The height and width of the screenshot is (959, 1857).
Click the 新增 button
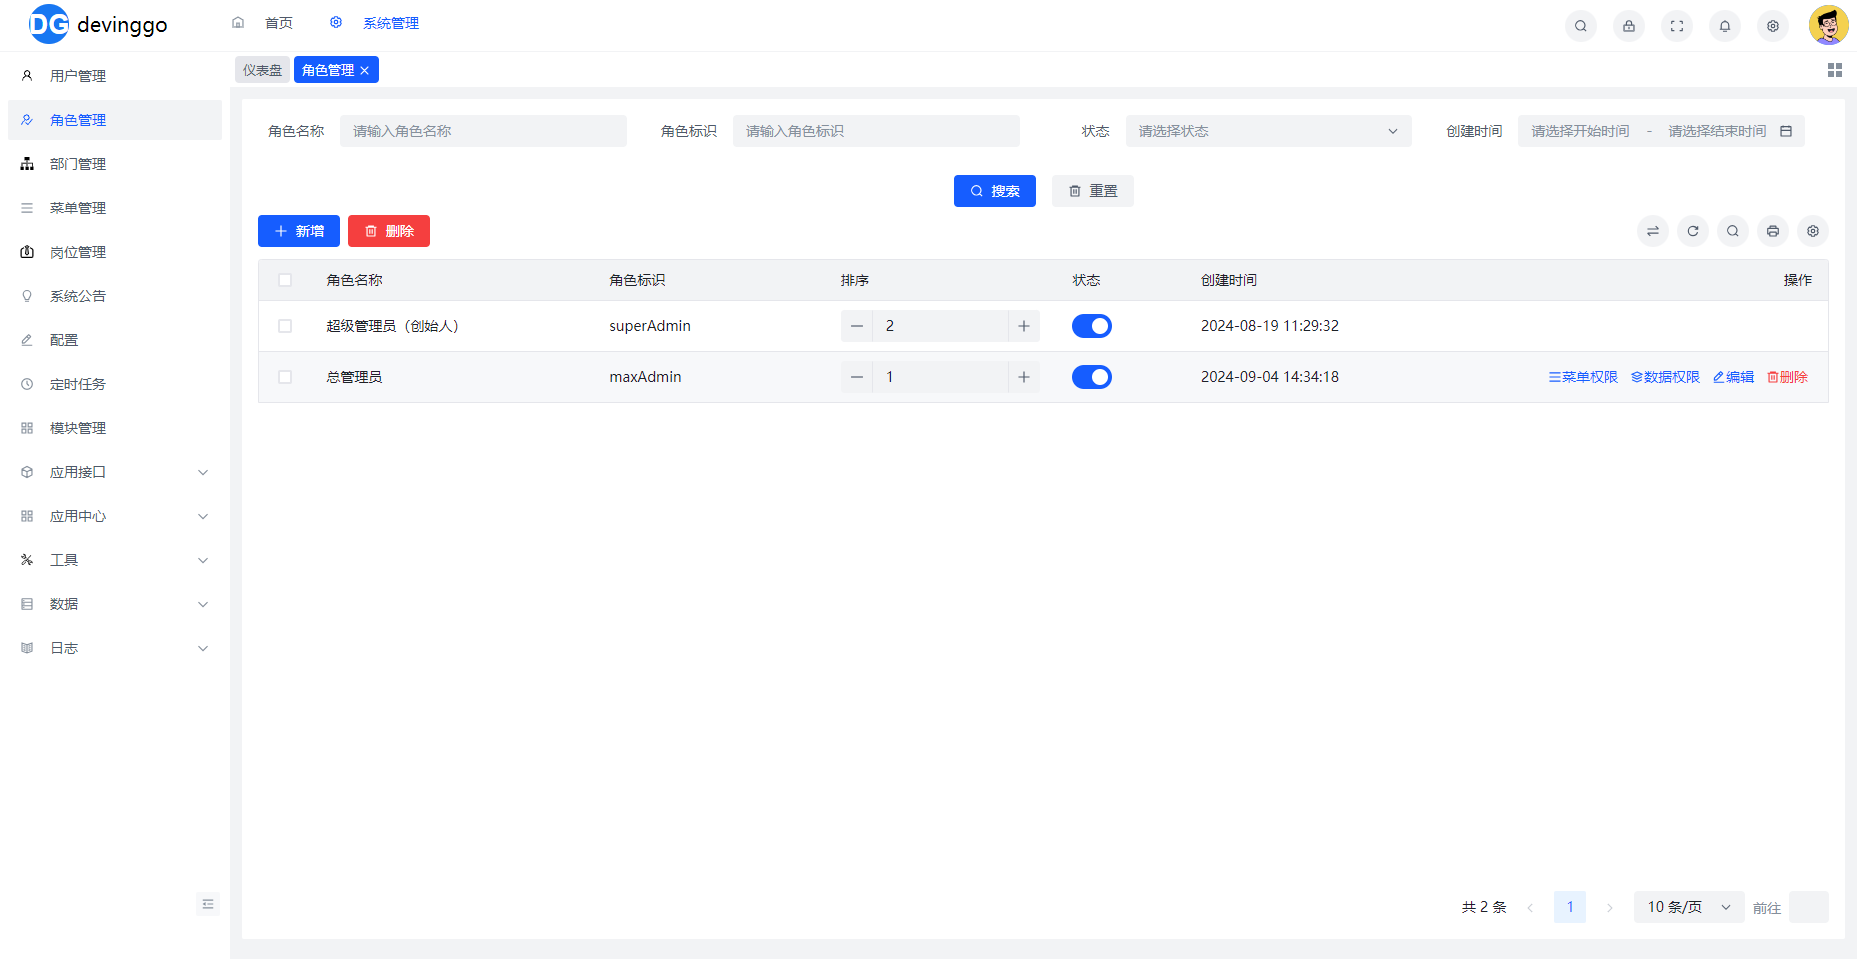[299, 231]
